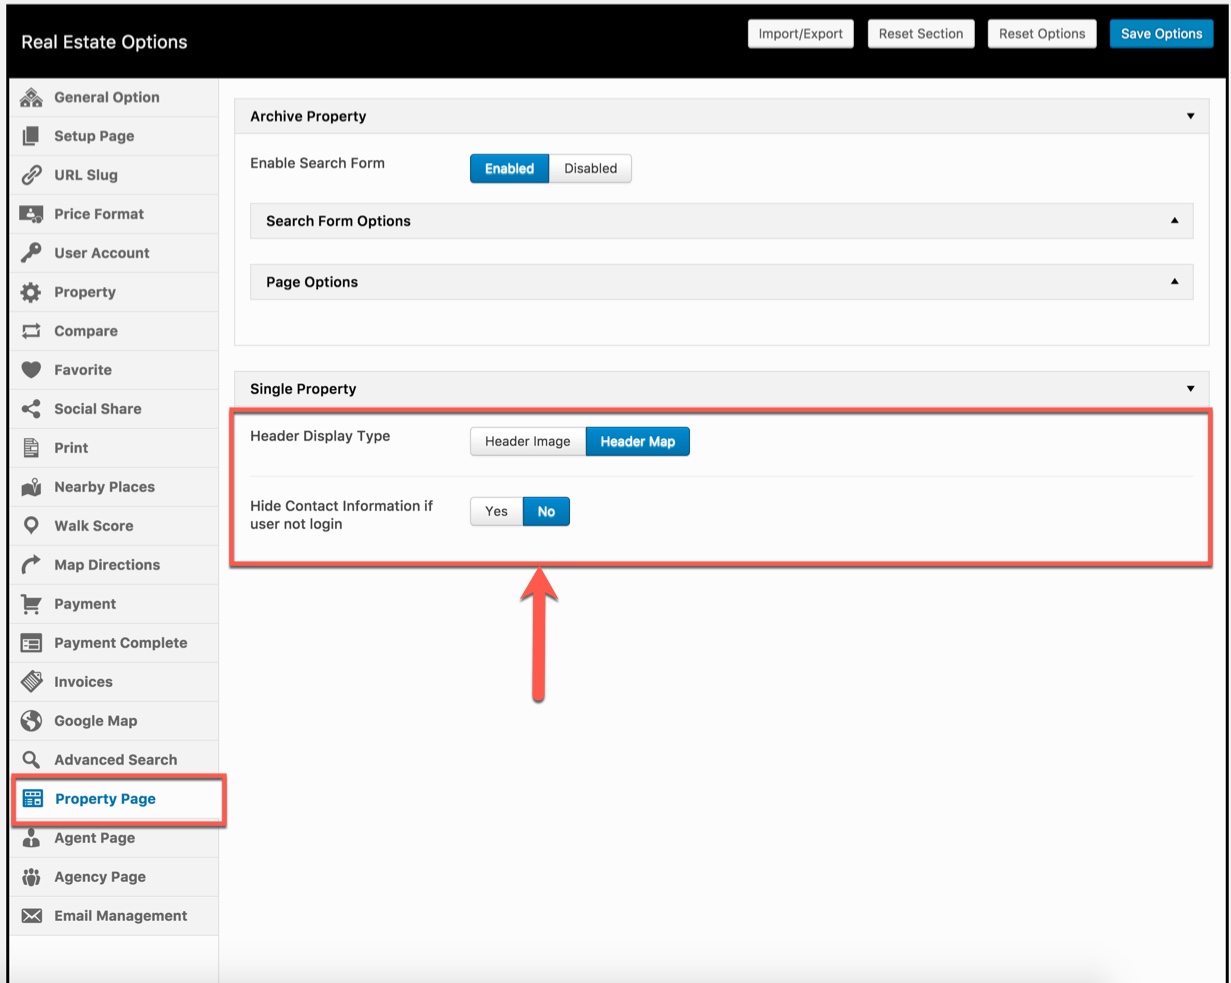Click the Map Directions arrow icon
Viewport: 1231px width, 983px height.
coord(31,565)
